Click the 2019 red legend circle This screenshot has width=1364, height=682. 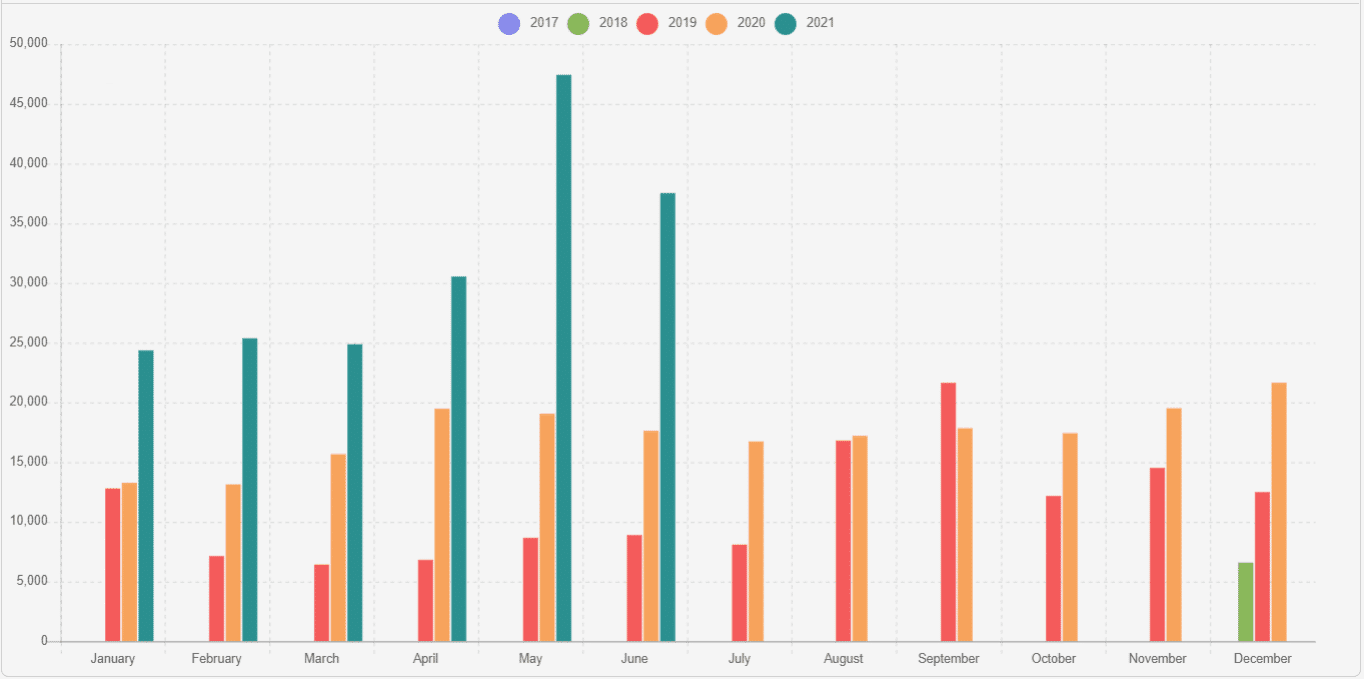647,23
